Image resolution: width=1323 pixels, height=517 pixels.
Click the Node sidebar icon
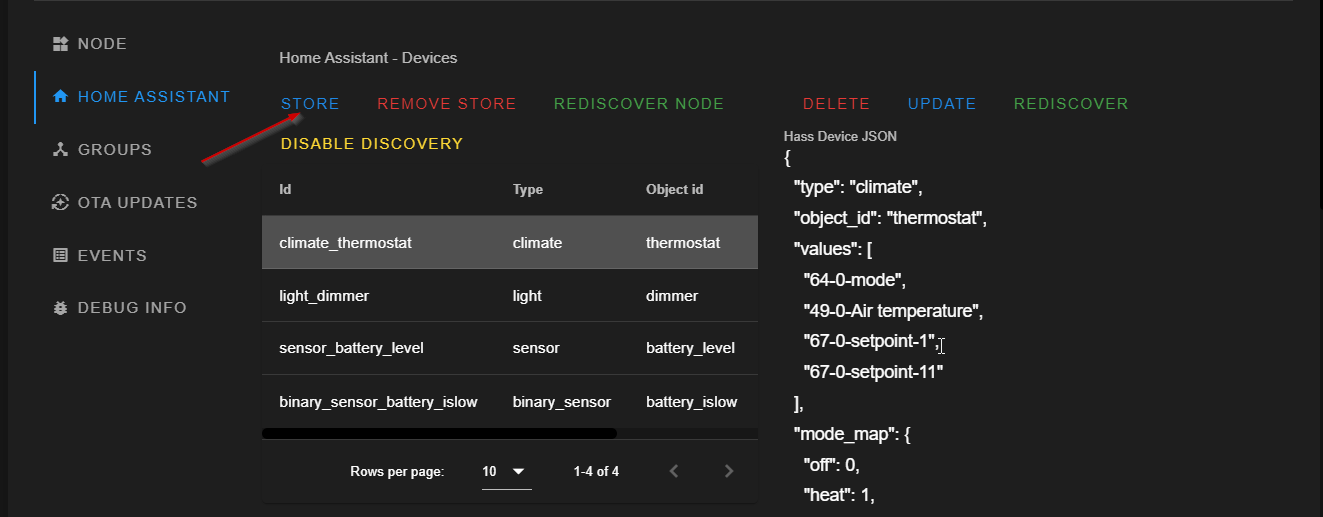tap(60, 44)
